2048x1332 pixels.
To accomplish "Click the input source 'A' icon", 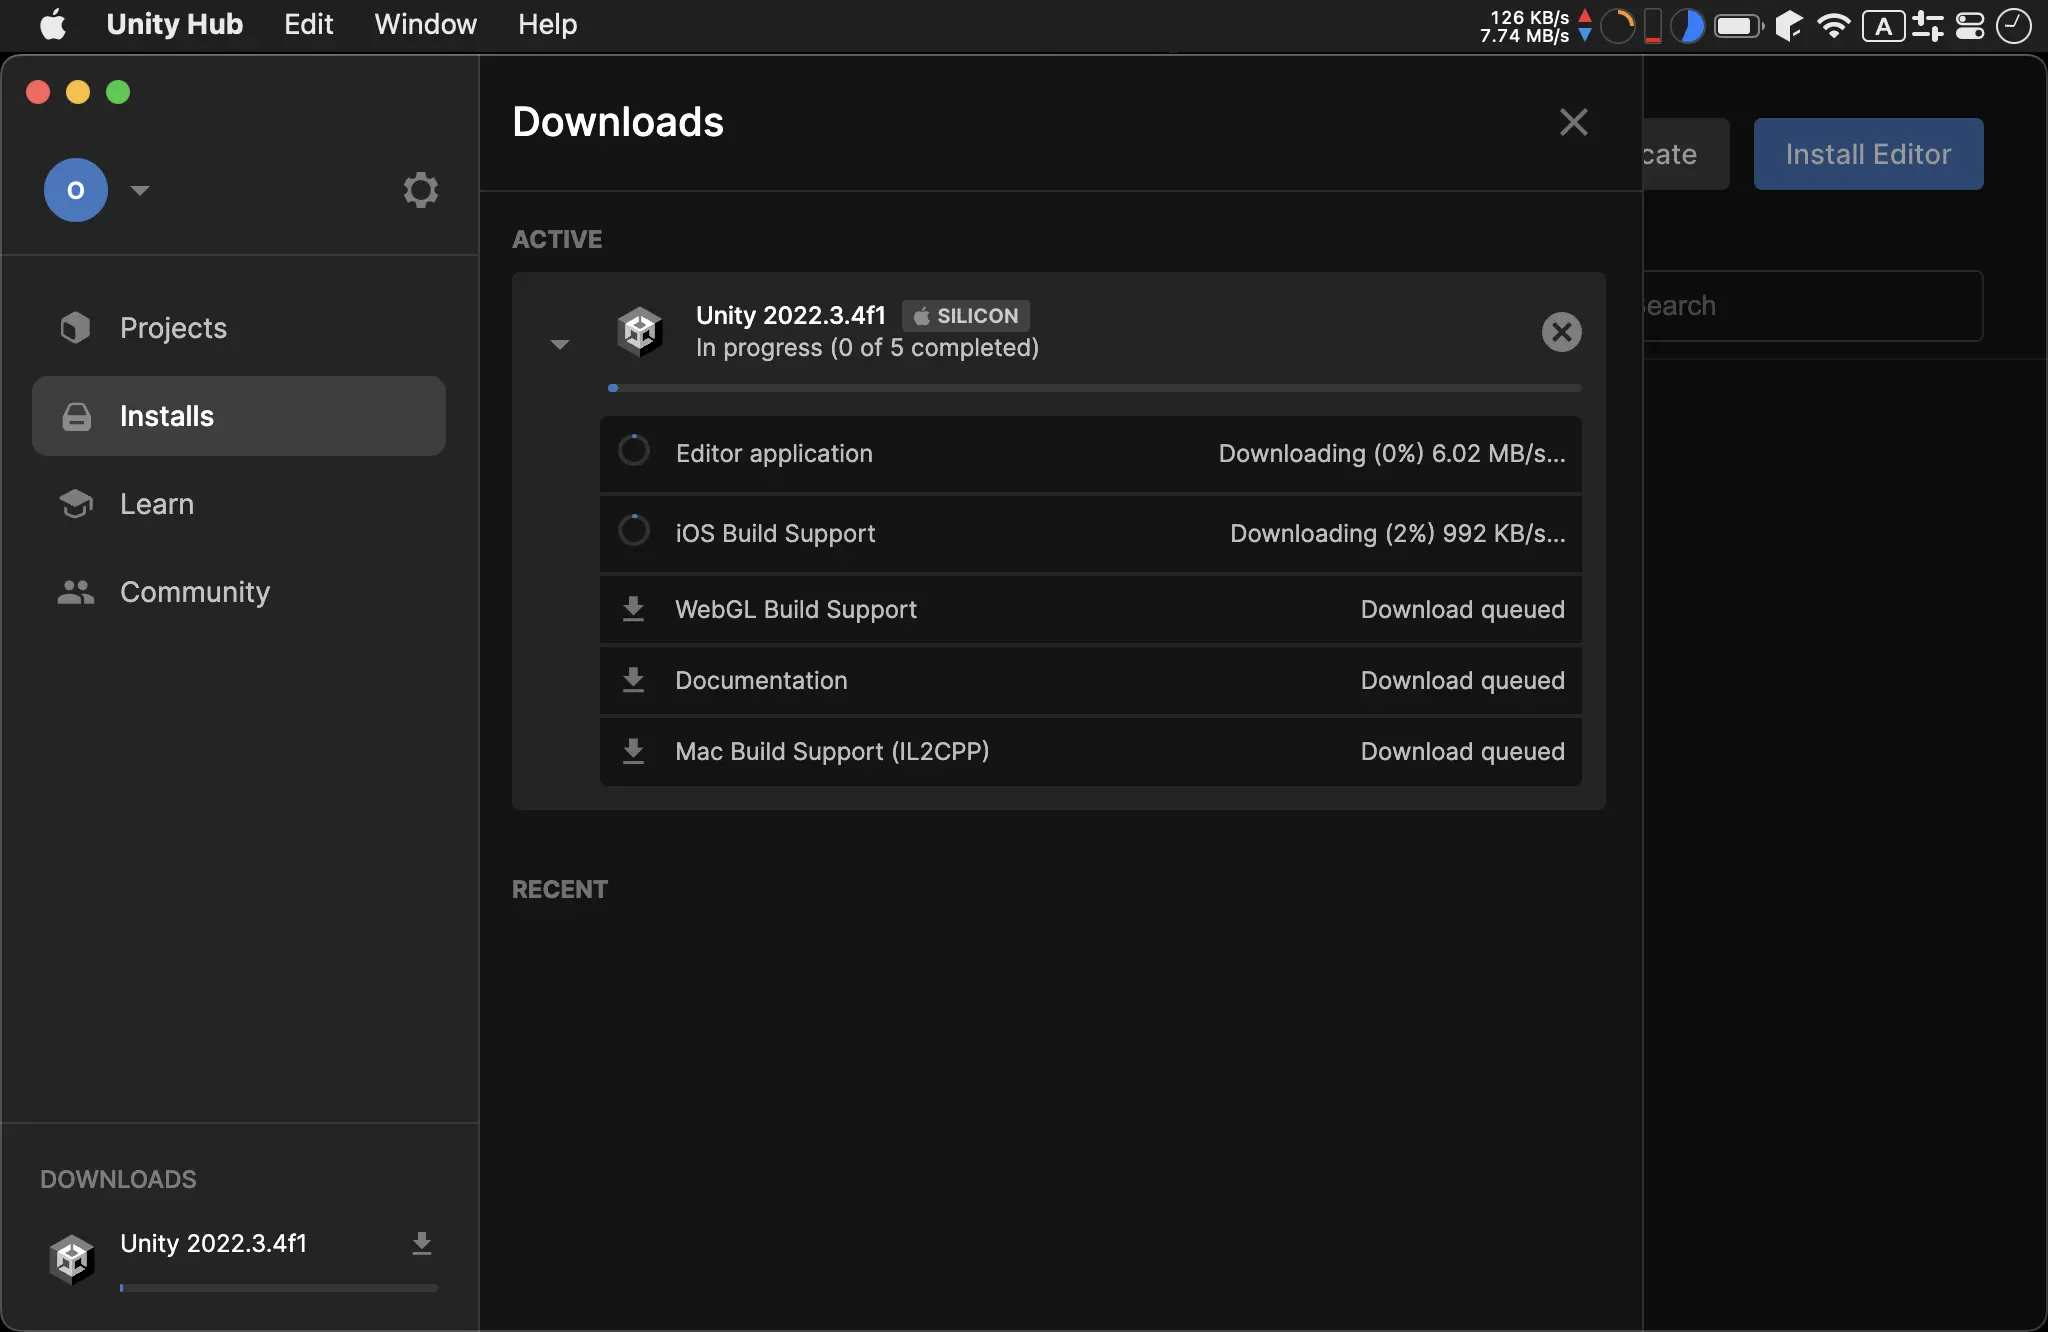I will [1883, 26].
